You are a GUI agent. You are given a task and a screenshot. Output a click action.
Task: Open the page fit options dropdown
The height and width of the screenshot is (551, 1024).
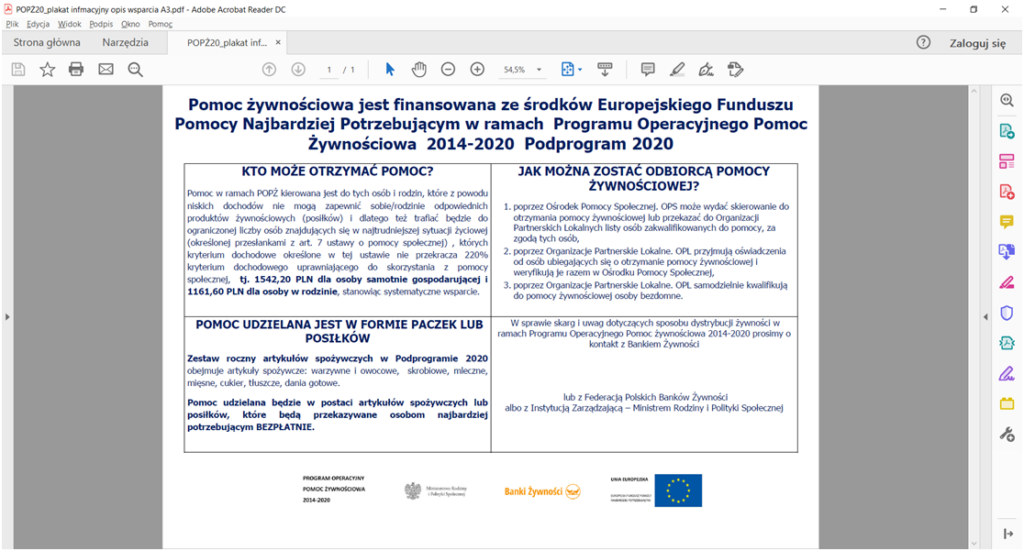(571, 69)
